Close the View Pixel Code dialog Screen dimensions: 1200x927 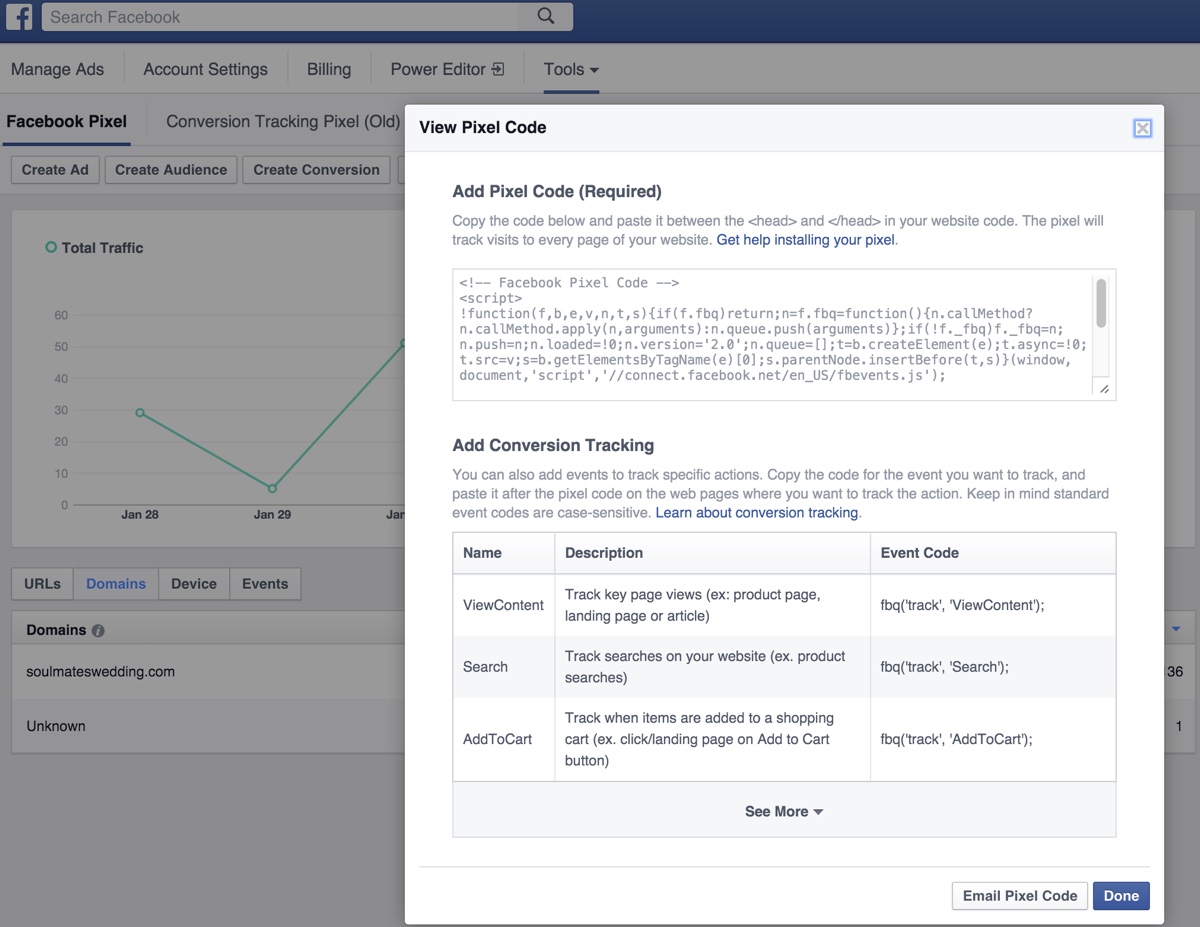(x=1142, y=127)
